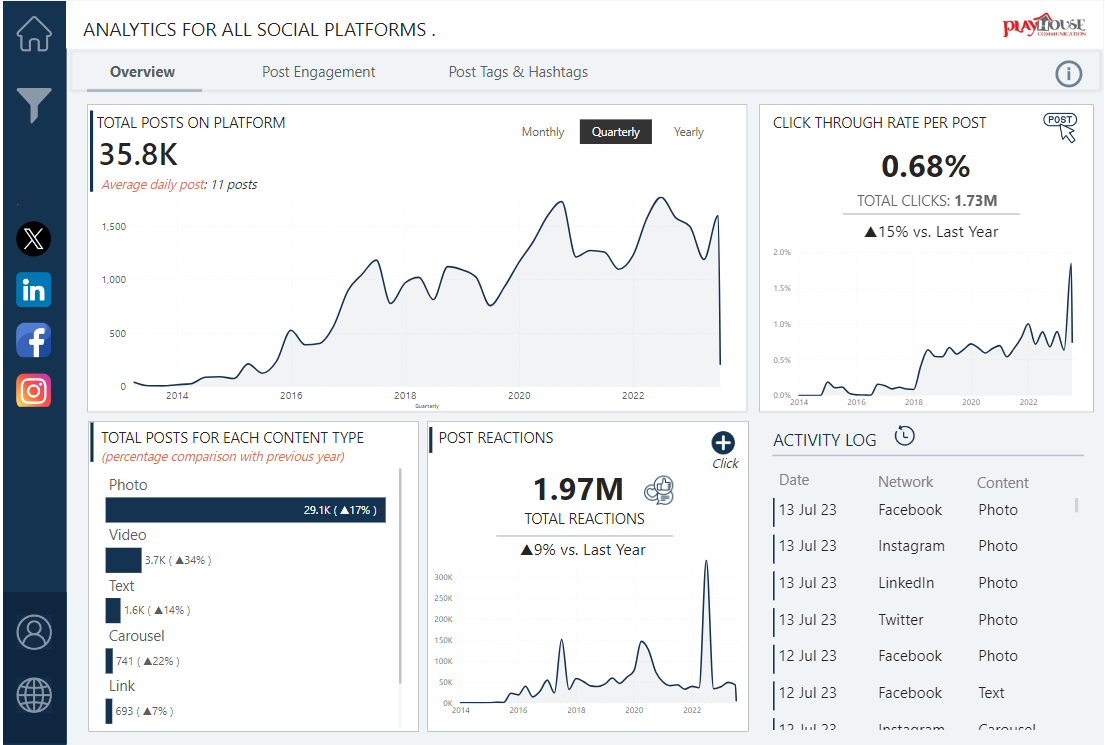The width and height of the screenshot is (1105, 745).
Task: Click the globe icon in sidebar
Action: (x=34, y=695)
